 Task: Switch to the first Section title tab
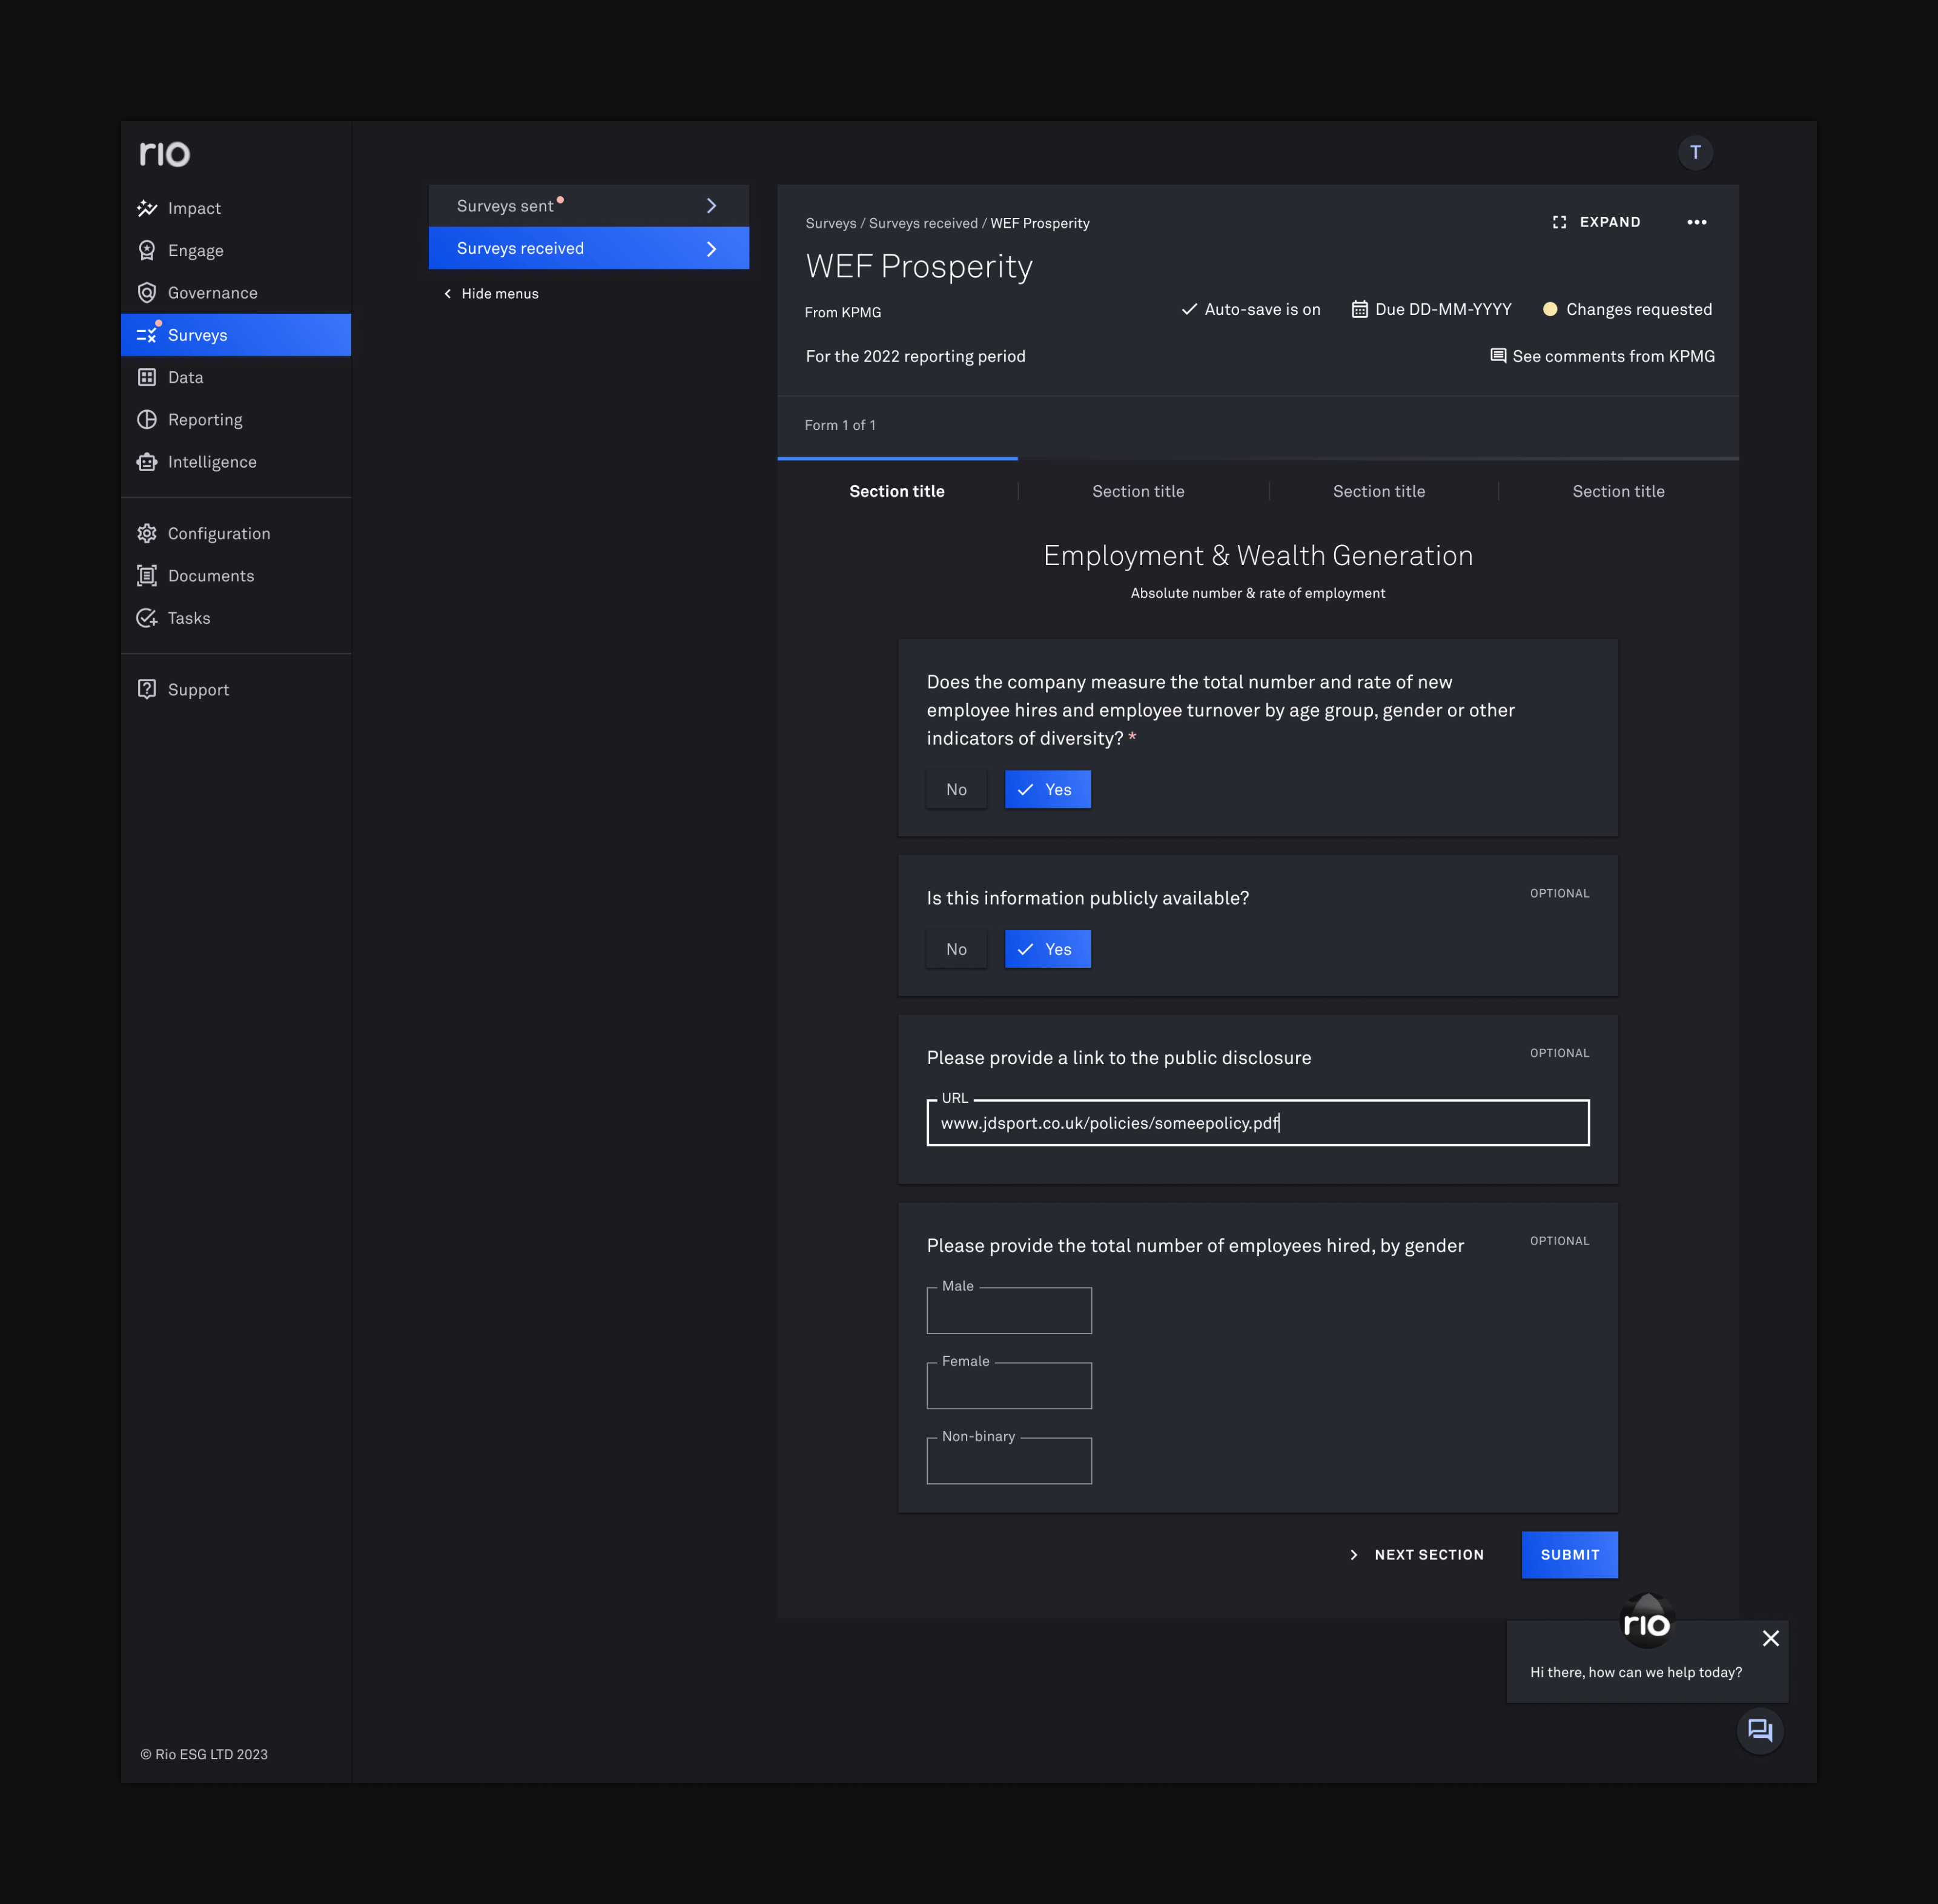click(x=897, y=491)
